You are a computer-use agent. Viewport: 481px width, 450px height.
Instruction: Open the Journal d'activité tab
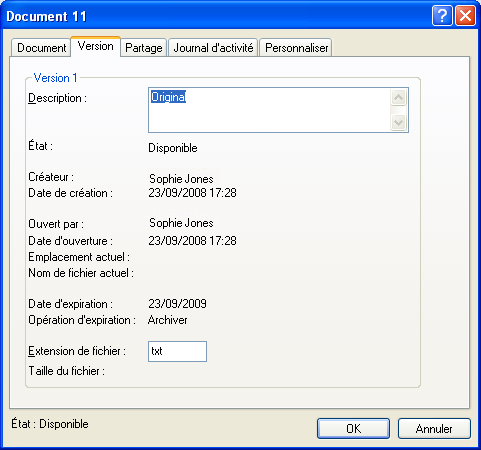213,48
